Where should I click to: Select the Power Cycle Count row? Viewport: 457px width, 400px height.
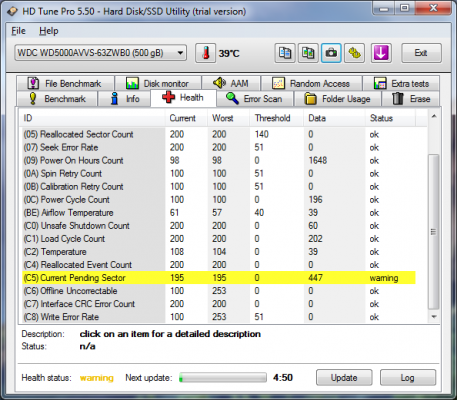point(219,199)
